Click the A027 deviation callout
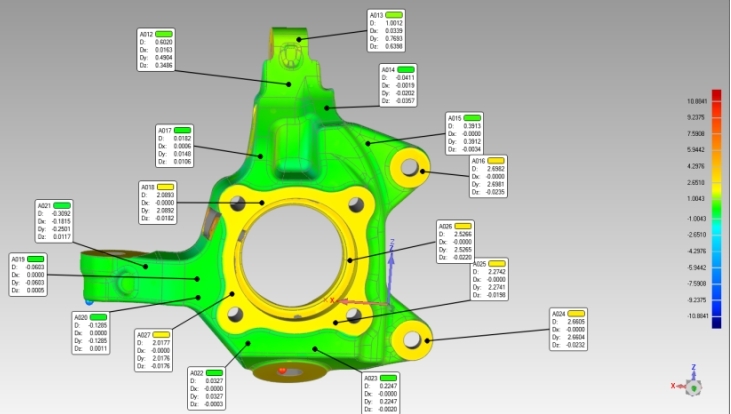The image size is (731, 414). pos(154,351)
